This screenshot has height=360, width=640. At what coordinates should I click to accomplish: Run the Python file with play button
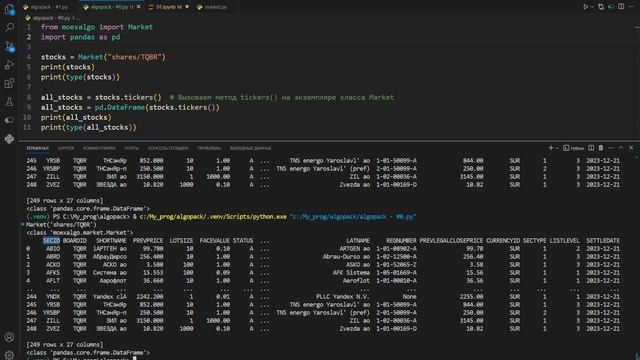(x=585, y=7)
